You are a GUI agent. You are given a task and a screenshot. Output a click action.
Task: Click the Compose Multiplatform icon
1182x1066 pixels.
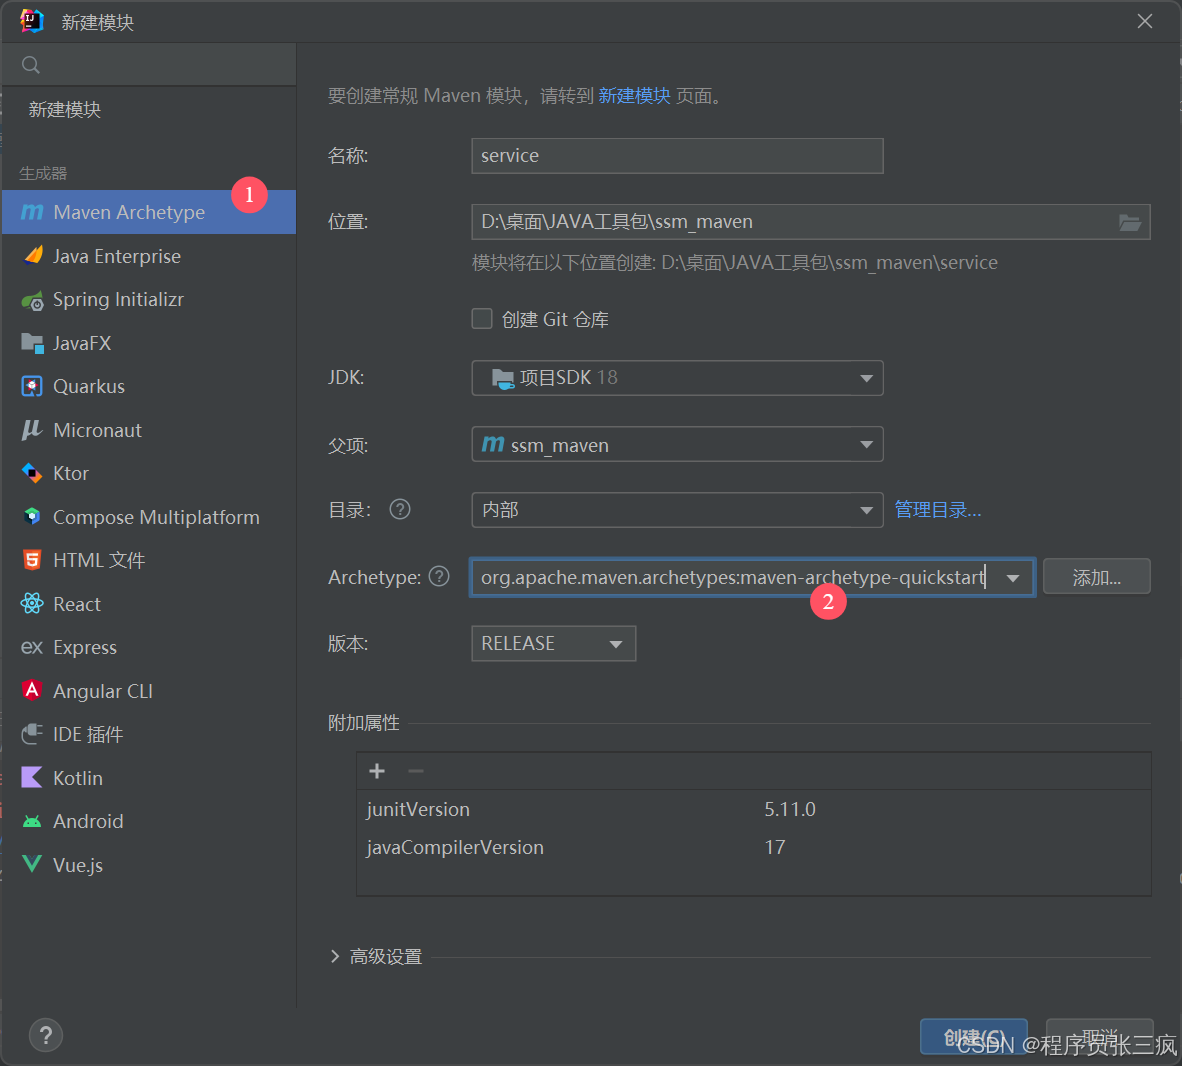(x=32, y=516)
